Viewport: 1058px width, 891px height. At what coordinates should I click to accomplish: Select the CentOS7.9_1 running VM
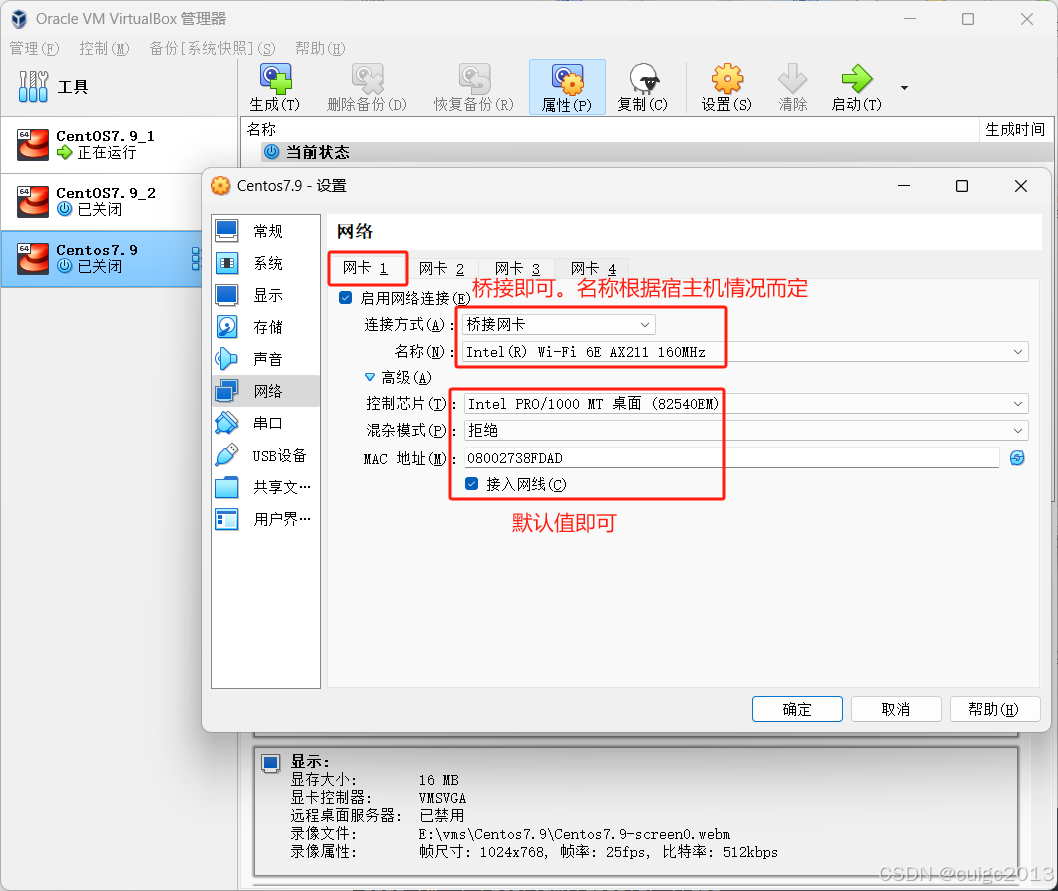click(119, 144)
